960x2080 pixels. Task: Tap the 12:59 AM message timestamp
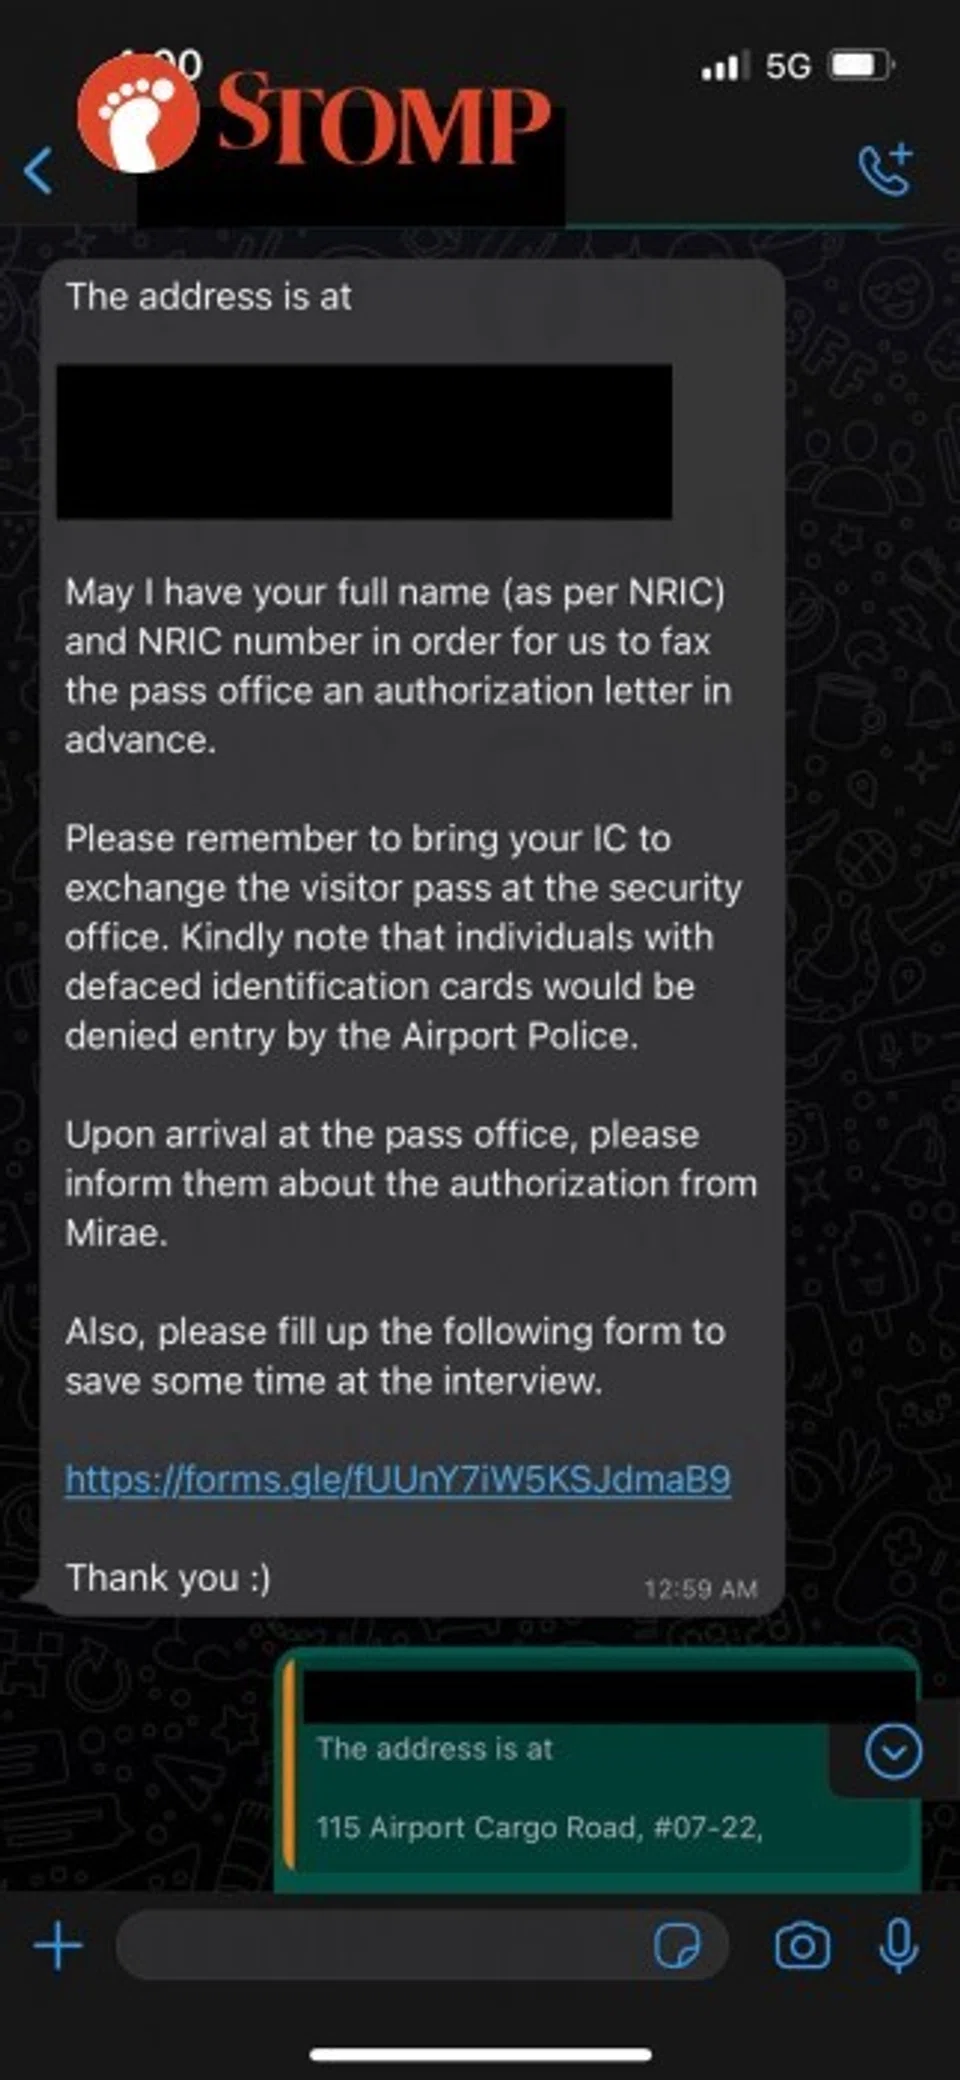tap(700, 1589)
